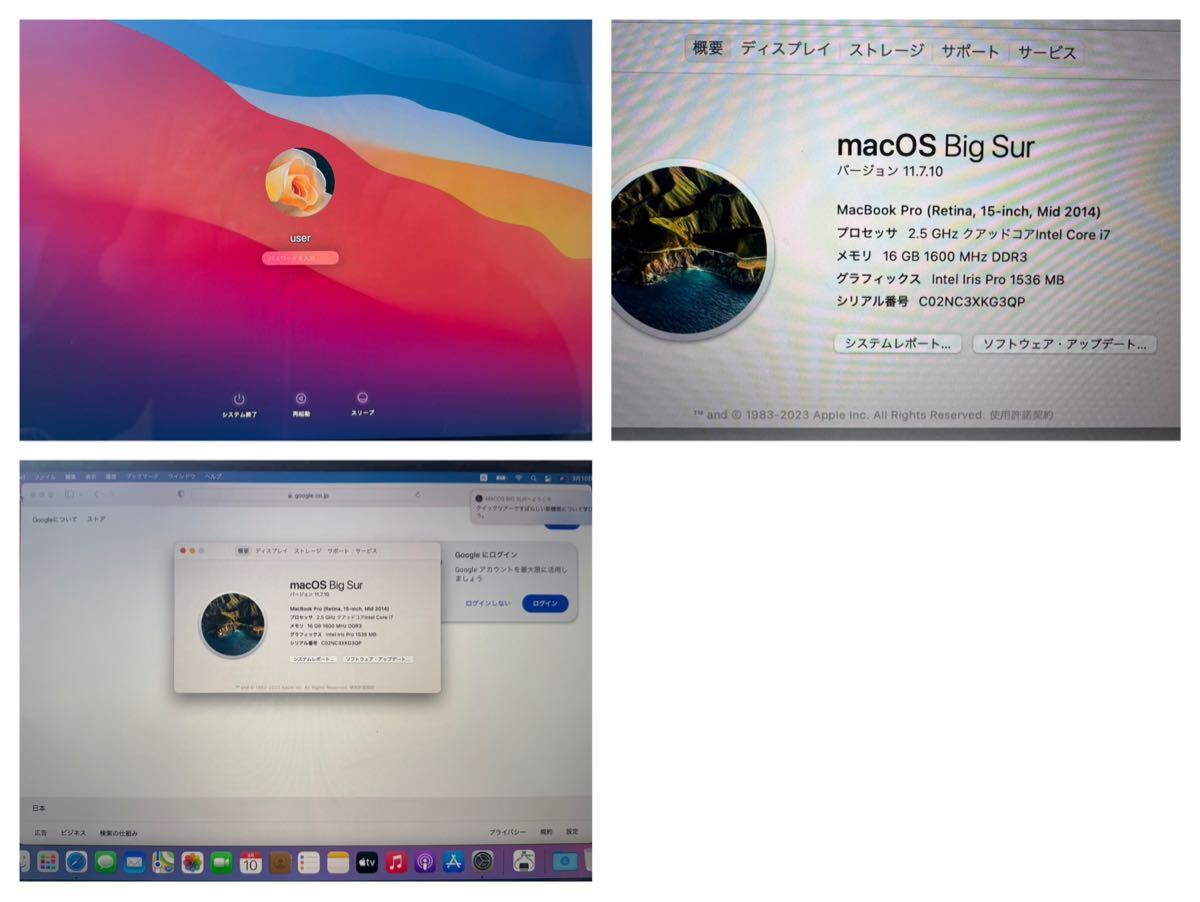The height and width of the screenshot is (902, 1200).
Task: Switch to ディスプレイ tab in About window over Safari
Action: point(271,551)
